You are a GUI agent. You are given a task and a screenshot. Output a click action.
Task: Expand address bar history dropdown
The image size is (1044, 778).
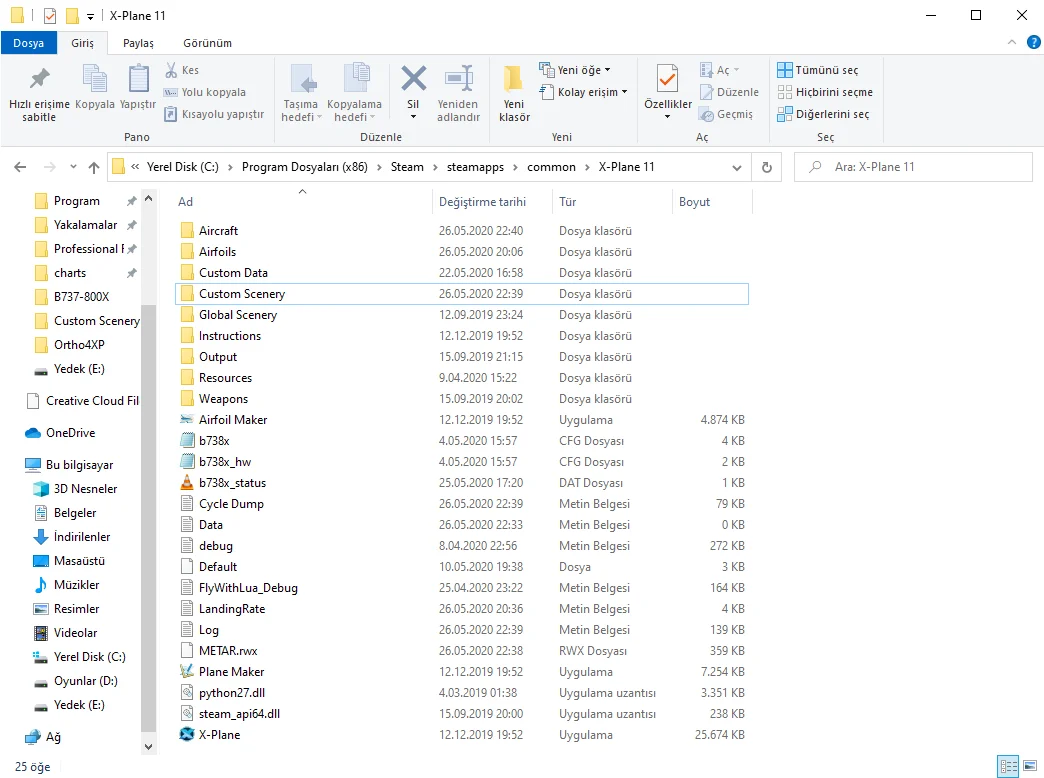[x=737, y=168]
